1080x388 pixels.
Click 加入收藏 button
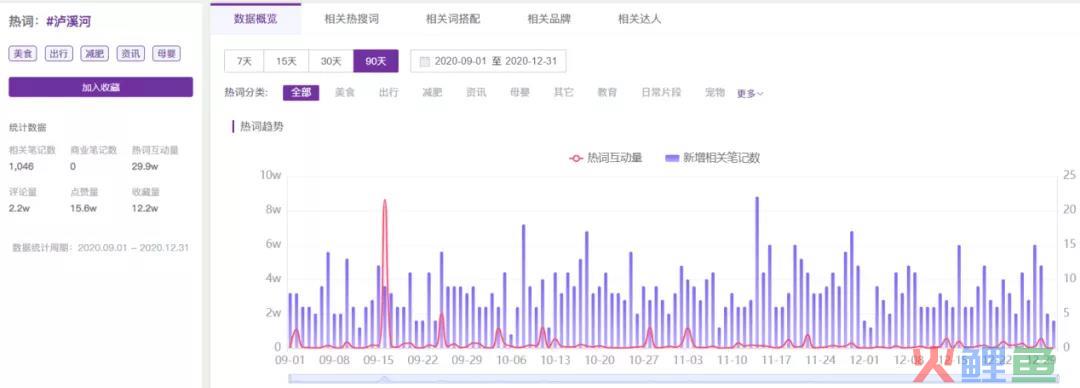[x=101, y=88]
